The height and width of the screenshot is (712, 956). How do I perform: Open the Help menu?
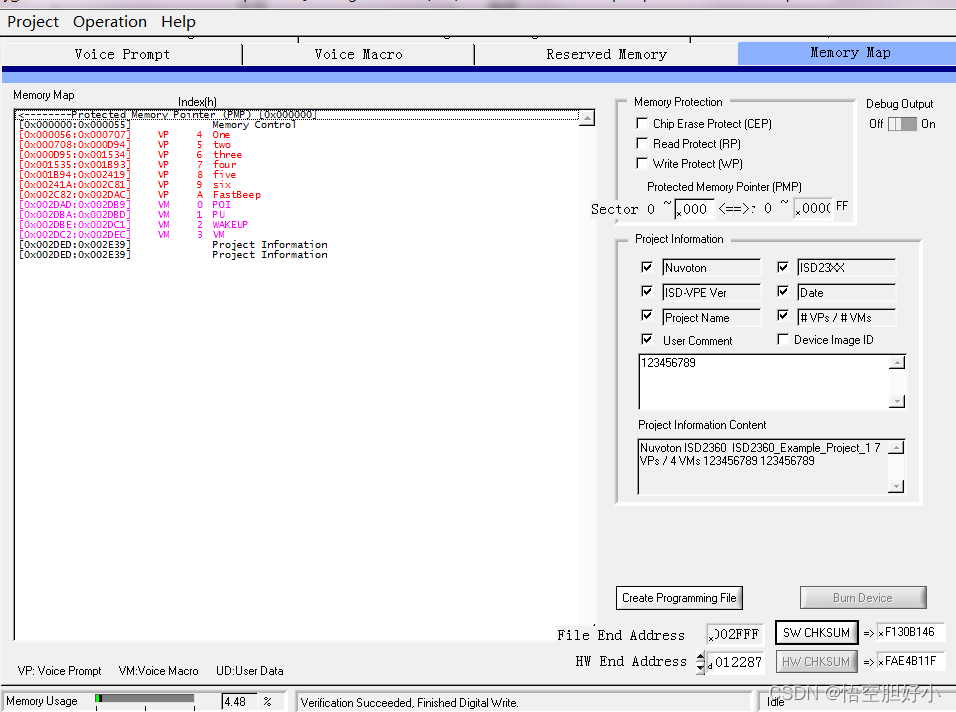[x=178, y=22]
